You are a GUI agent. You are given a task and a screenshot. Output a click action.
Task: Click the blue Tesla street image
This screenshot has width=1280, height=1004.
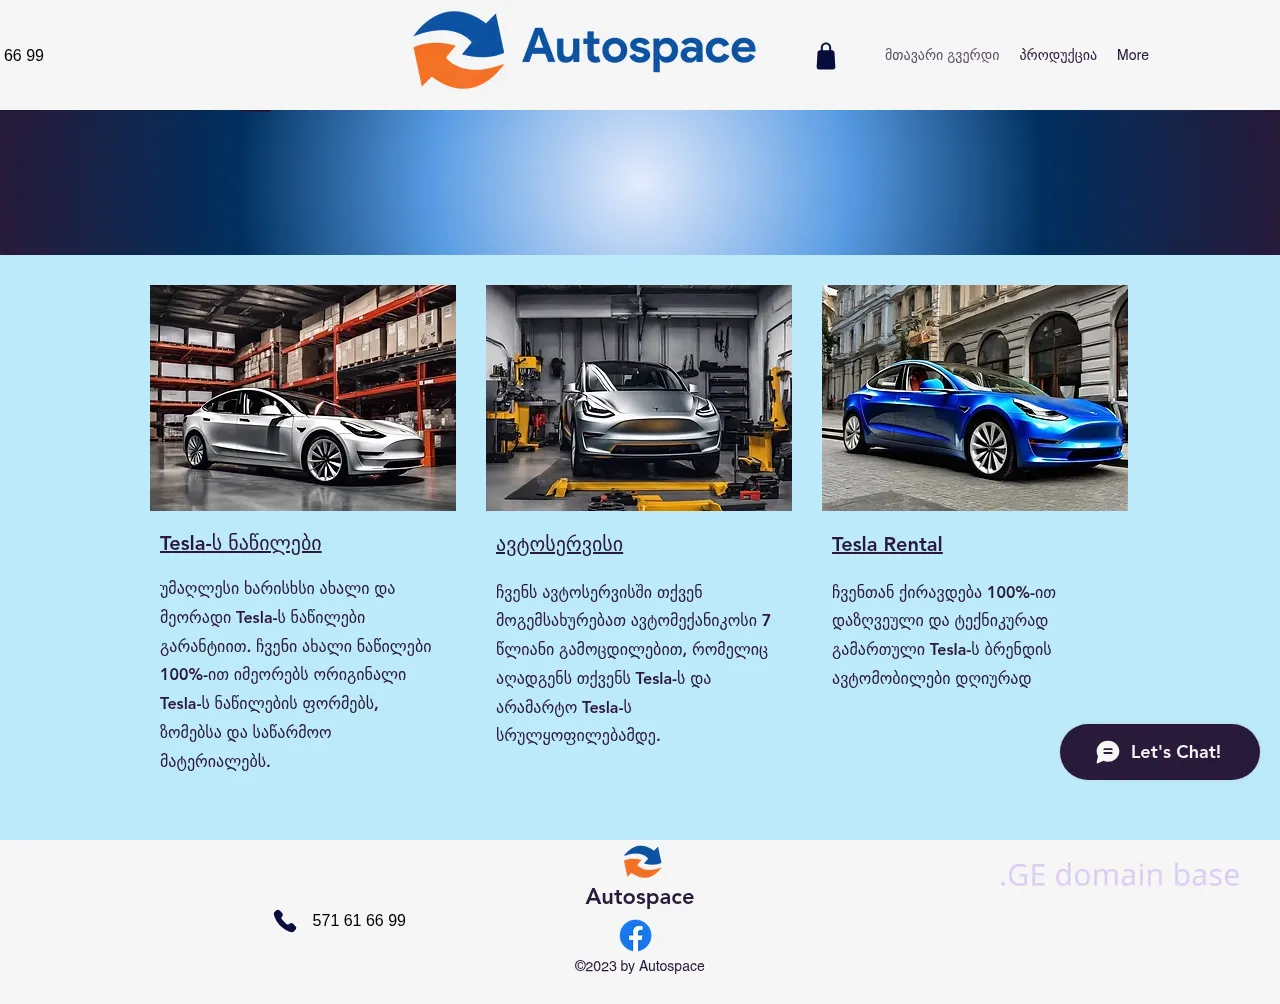coord(974,398)
